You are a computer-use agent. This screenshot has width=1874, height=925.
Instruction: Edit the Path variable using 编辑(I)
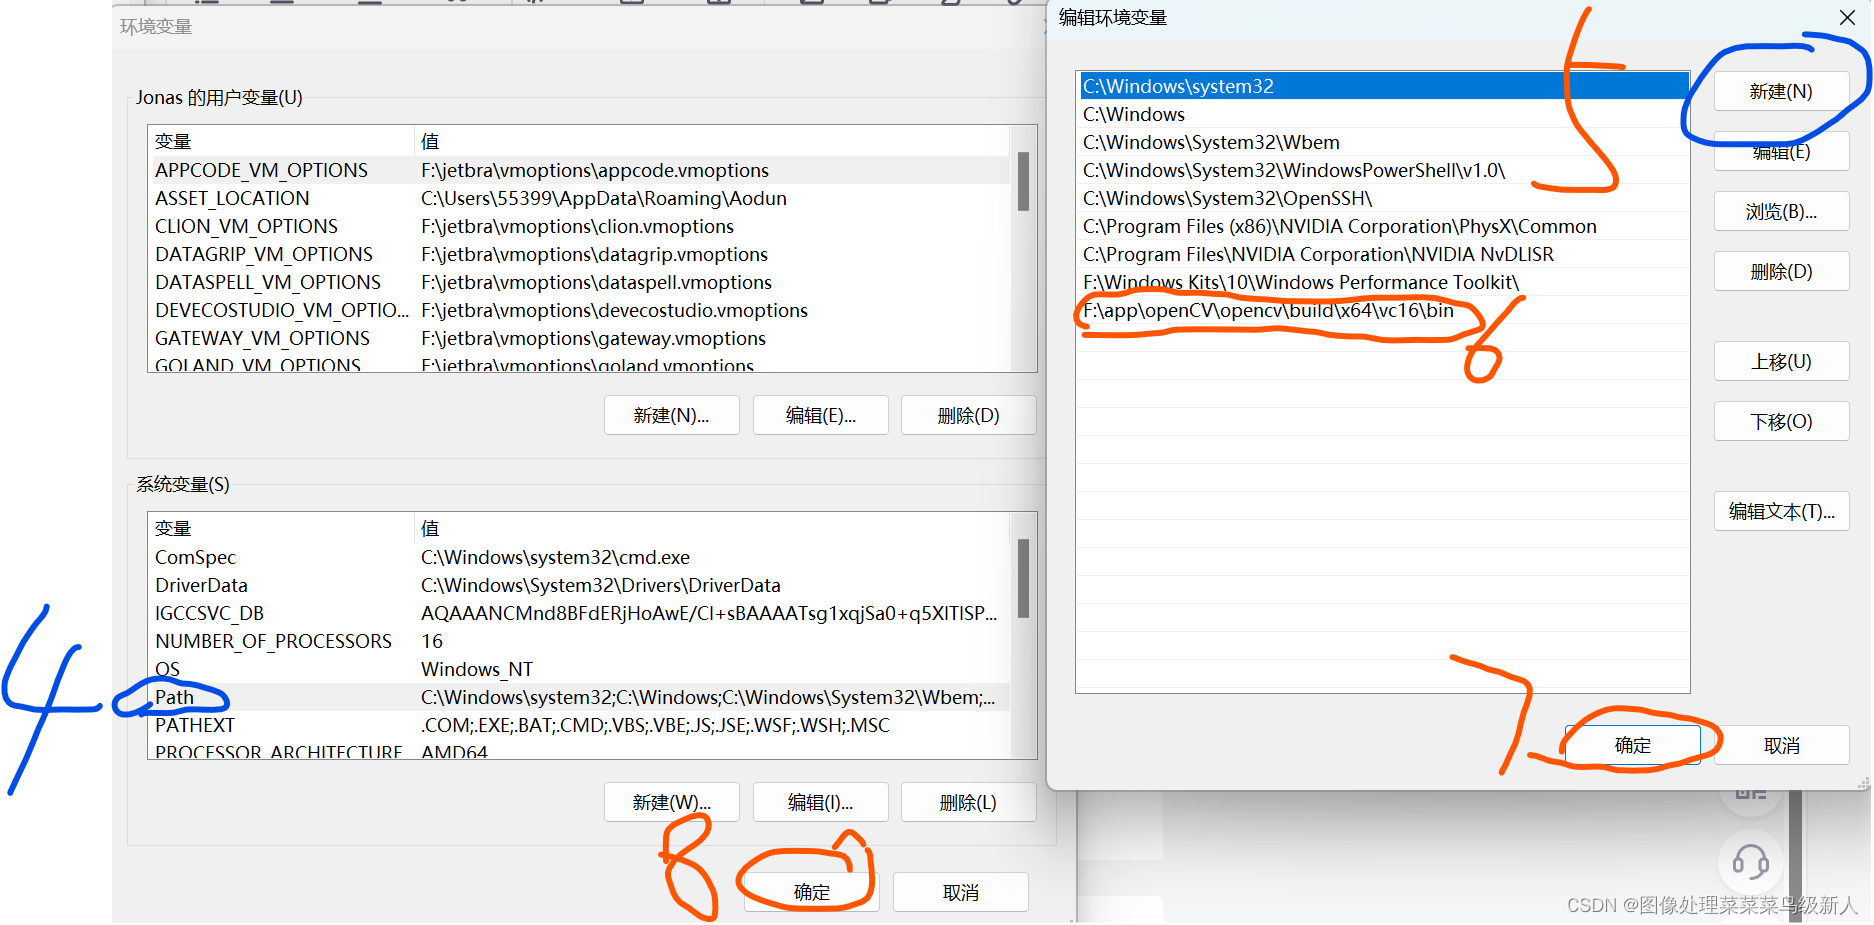point(820,801)
